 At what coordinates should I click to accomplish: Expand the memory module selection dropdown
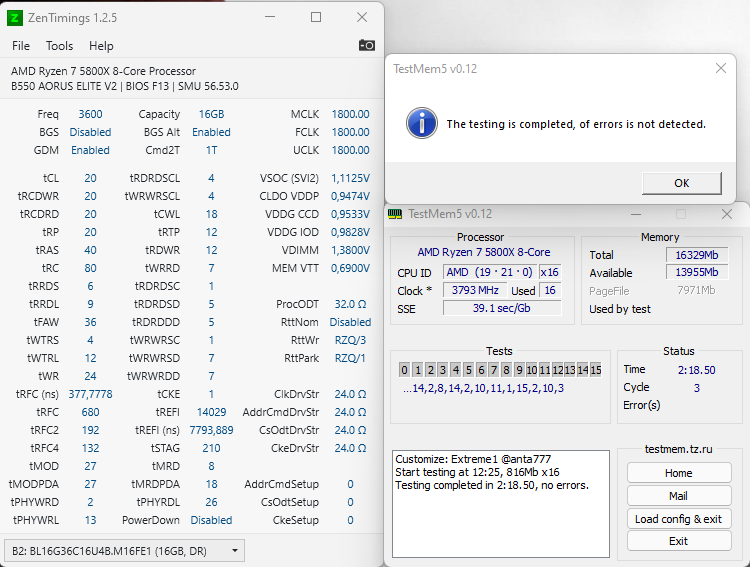click(x=124, y=551)
